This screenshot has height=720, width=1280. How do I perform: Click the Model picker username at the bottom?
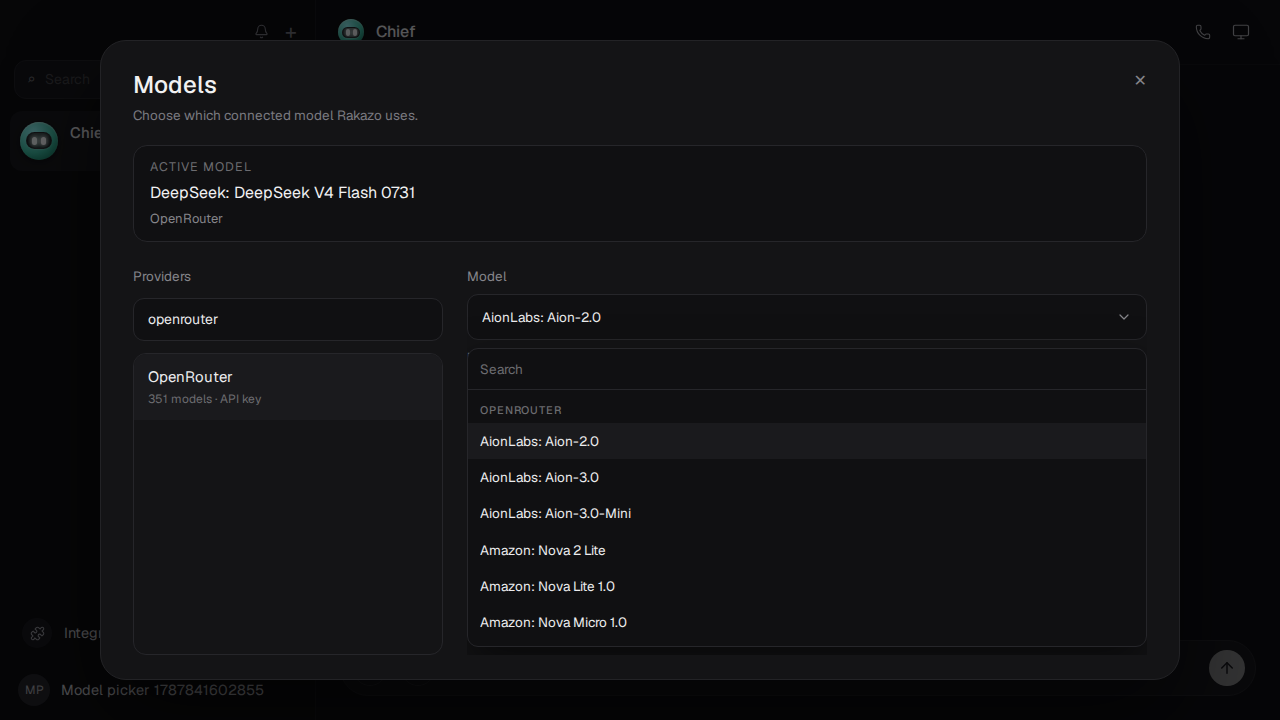[x=162, y=690]
